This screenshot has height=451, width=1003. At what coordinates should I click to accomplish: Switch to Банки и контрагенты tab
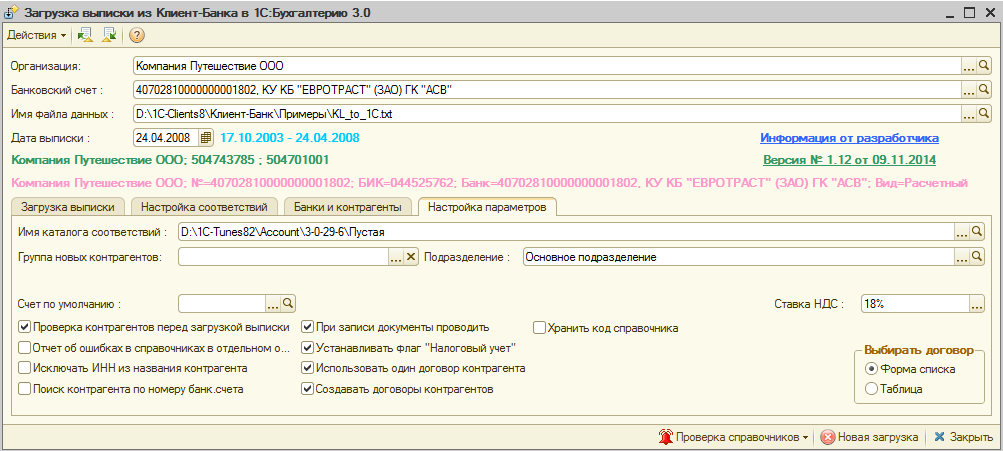tap(347, 207)
